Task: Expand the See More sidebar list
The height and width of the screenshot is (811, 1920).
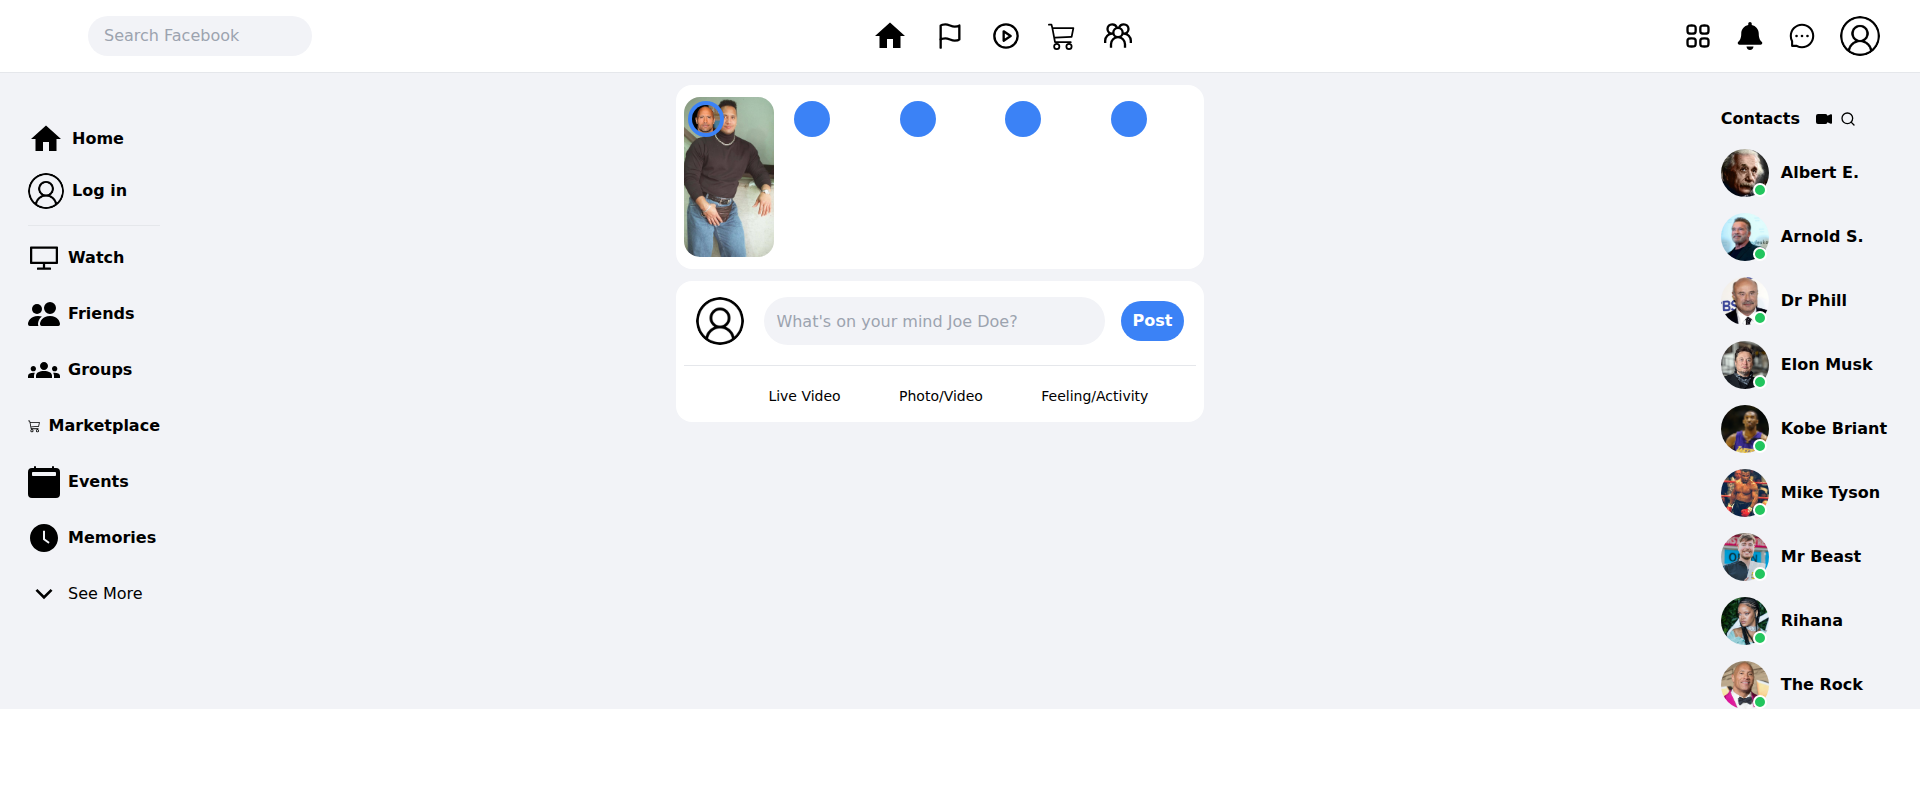Action: (x=88, y=593)
